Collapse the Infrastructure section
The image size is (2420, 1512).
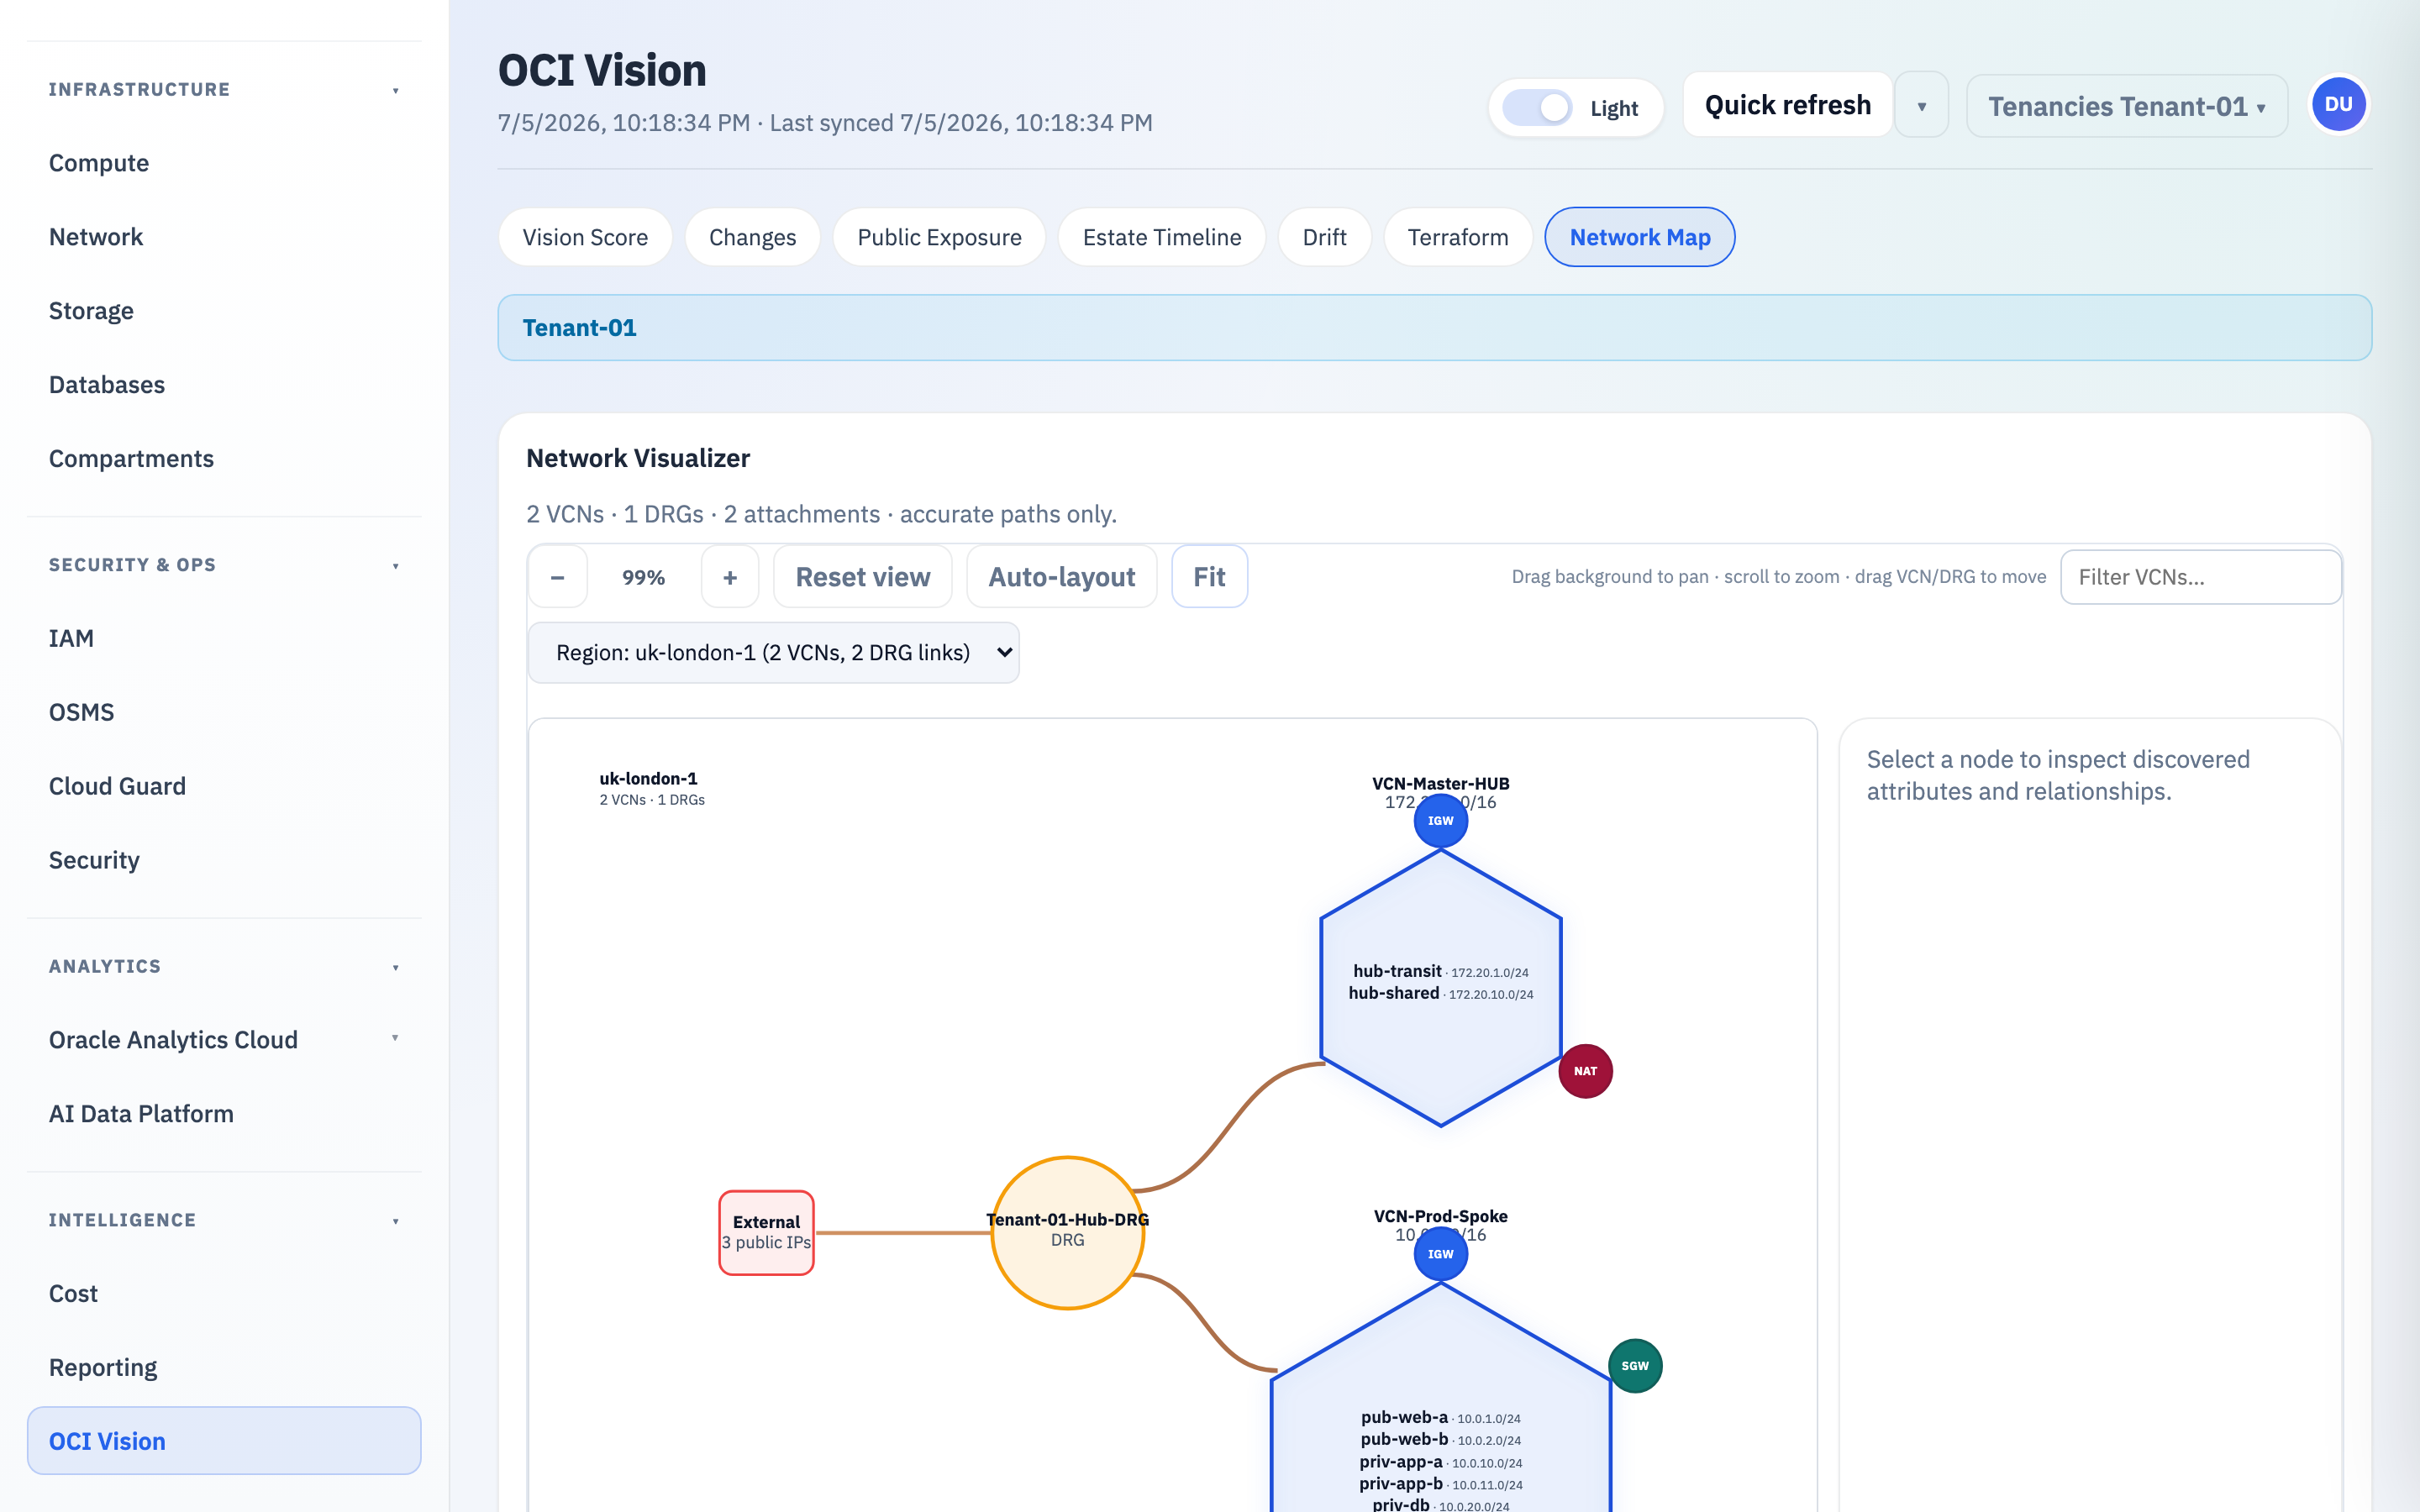396,90
